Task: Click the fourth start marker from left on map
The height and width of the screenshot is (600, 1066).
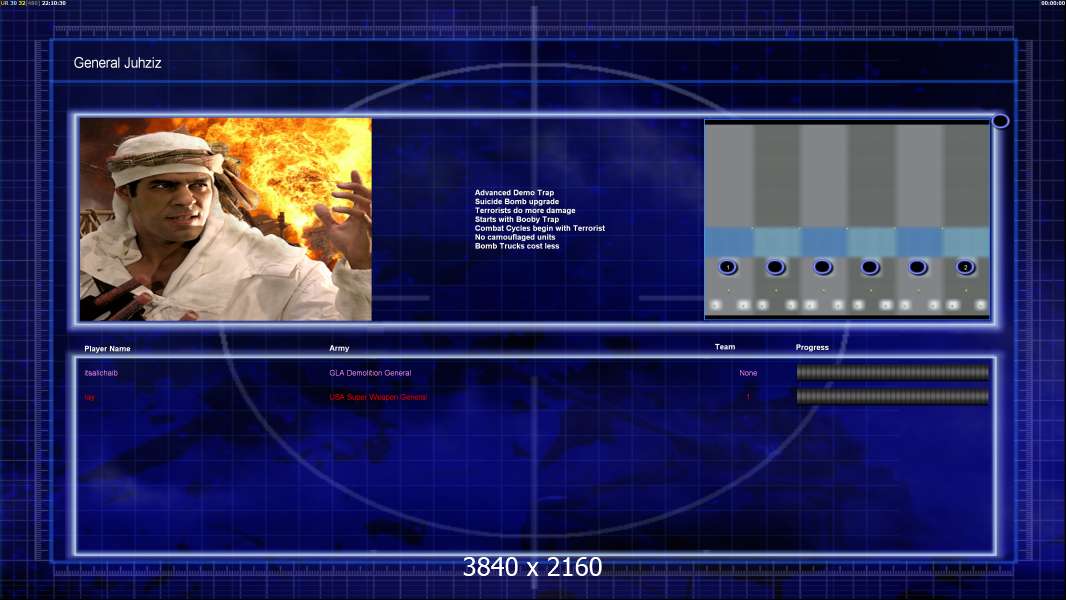Action: point(870,267)
